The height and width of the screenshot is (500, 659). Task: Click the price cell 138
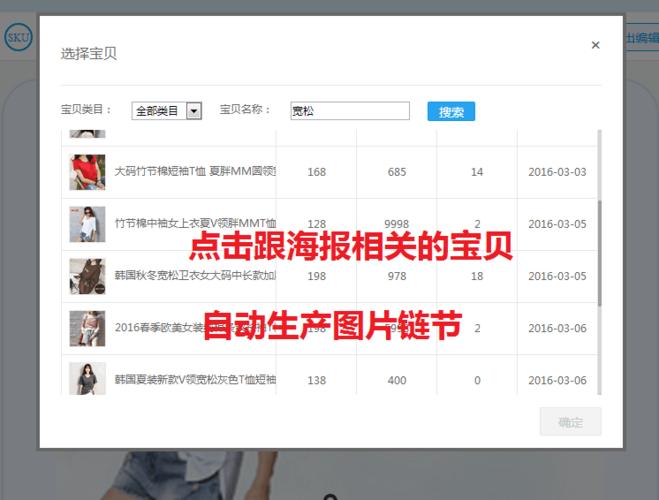[316, 380]
